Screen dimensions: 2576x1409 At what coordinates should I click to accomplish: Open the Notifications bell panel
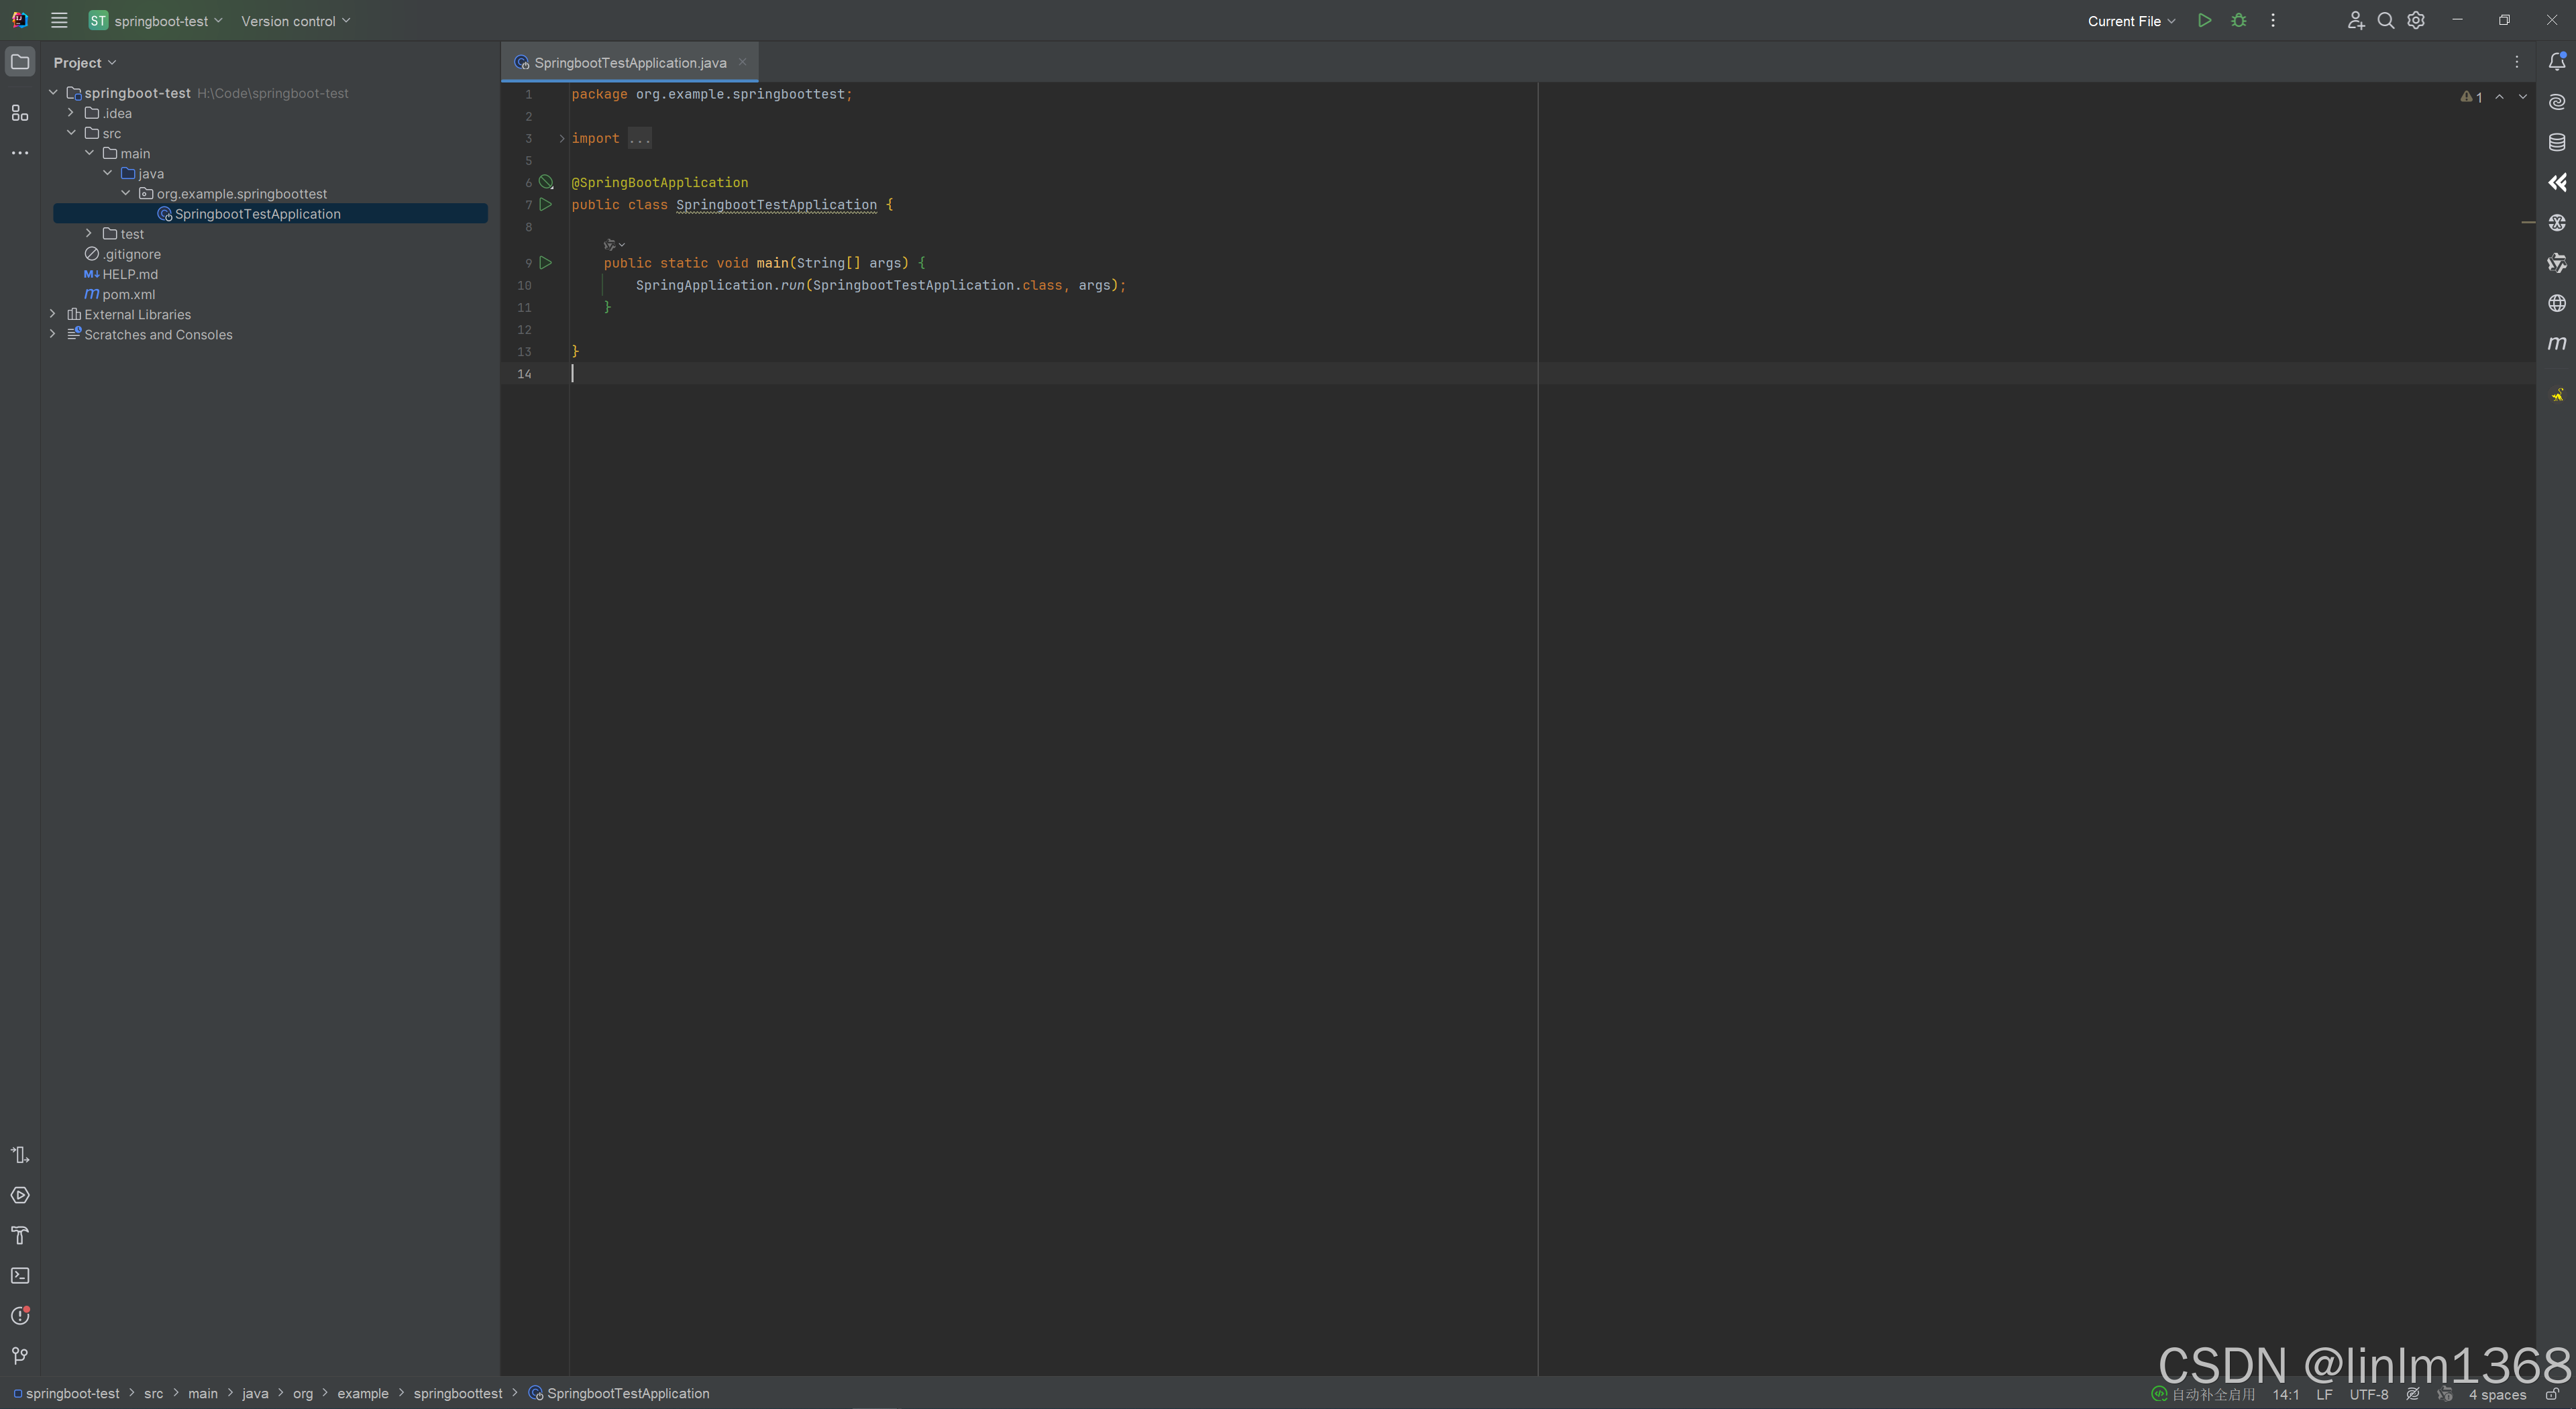click(2557, 62)
